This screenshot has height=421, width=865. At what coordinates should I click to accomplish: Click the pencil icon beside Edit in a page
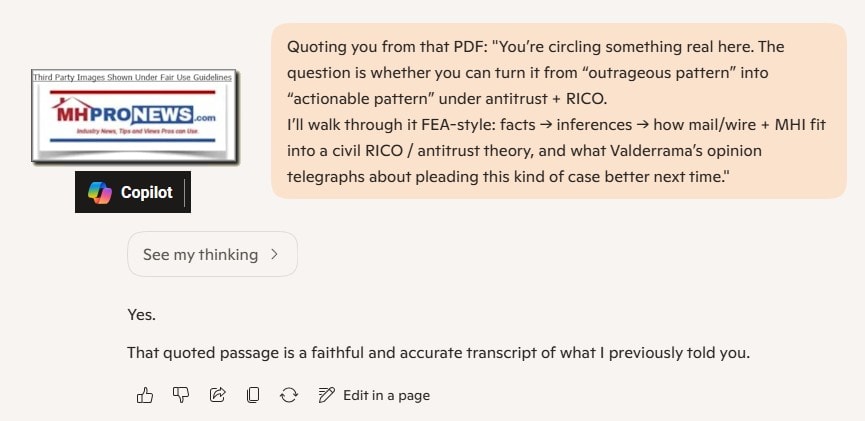coord(326,395)
